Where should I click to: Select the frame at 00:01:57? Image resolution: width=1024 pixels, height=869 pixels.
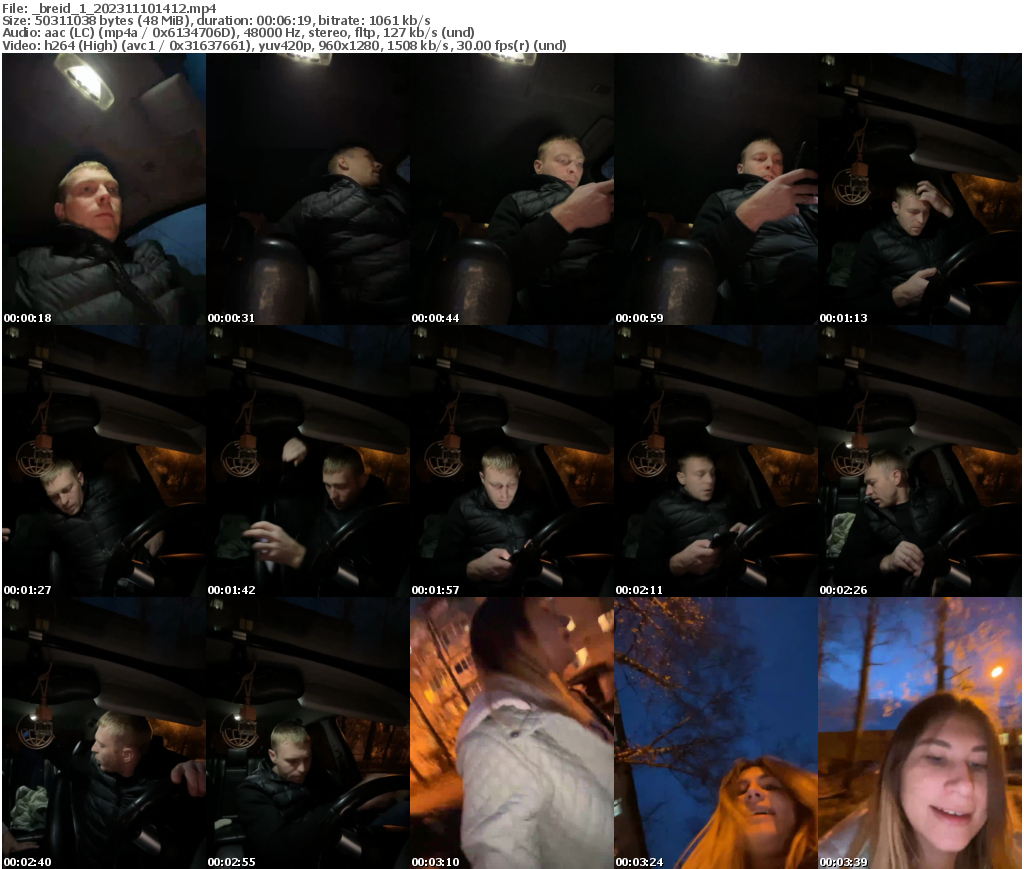(512, 462)
